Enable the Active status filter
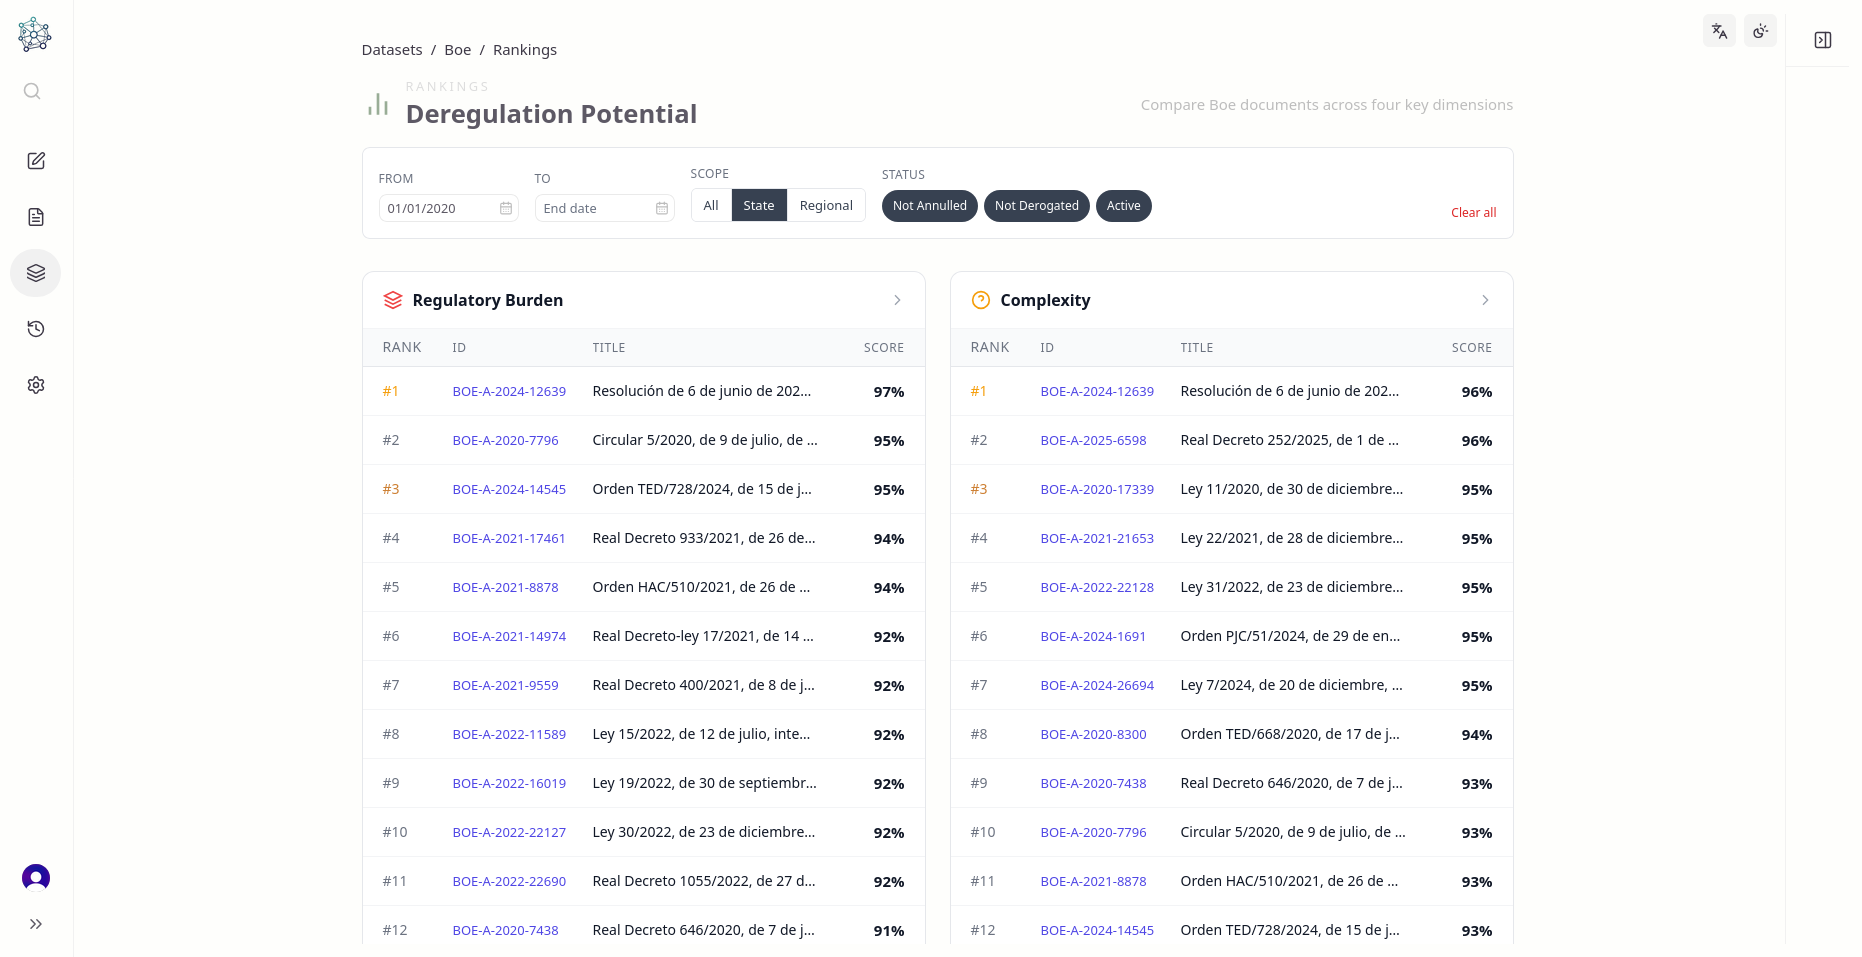 [1124, 206]
